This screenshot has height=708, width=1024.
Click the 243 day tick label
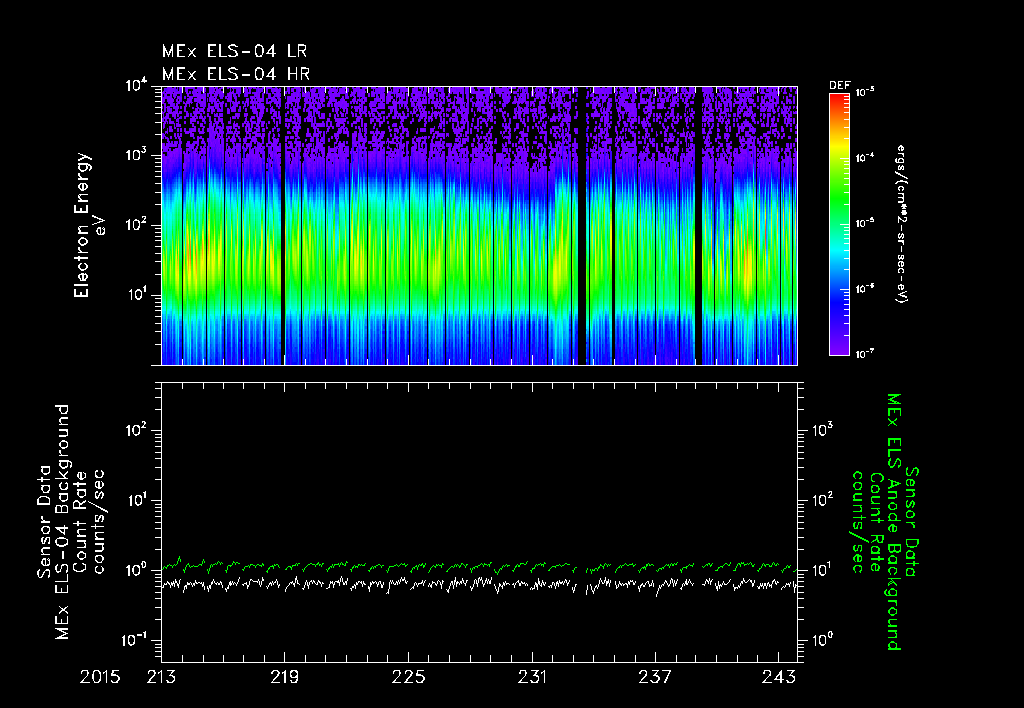point(780,677)
